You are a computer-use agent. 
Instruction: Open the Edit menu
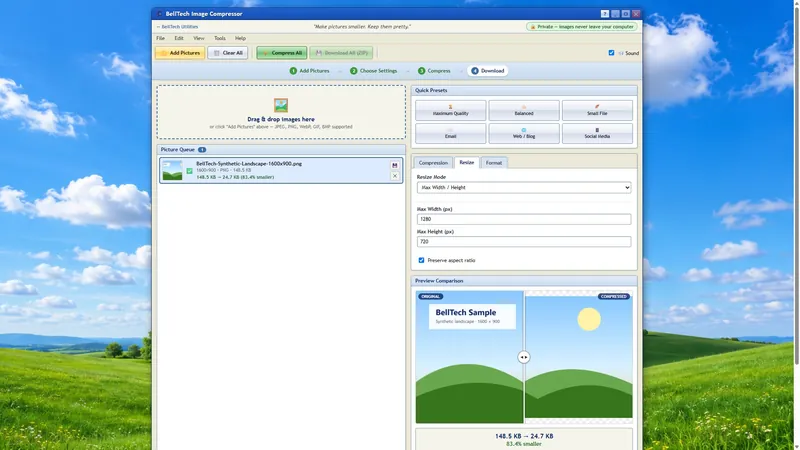[x=179, y=38]
